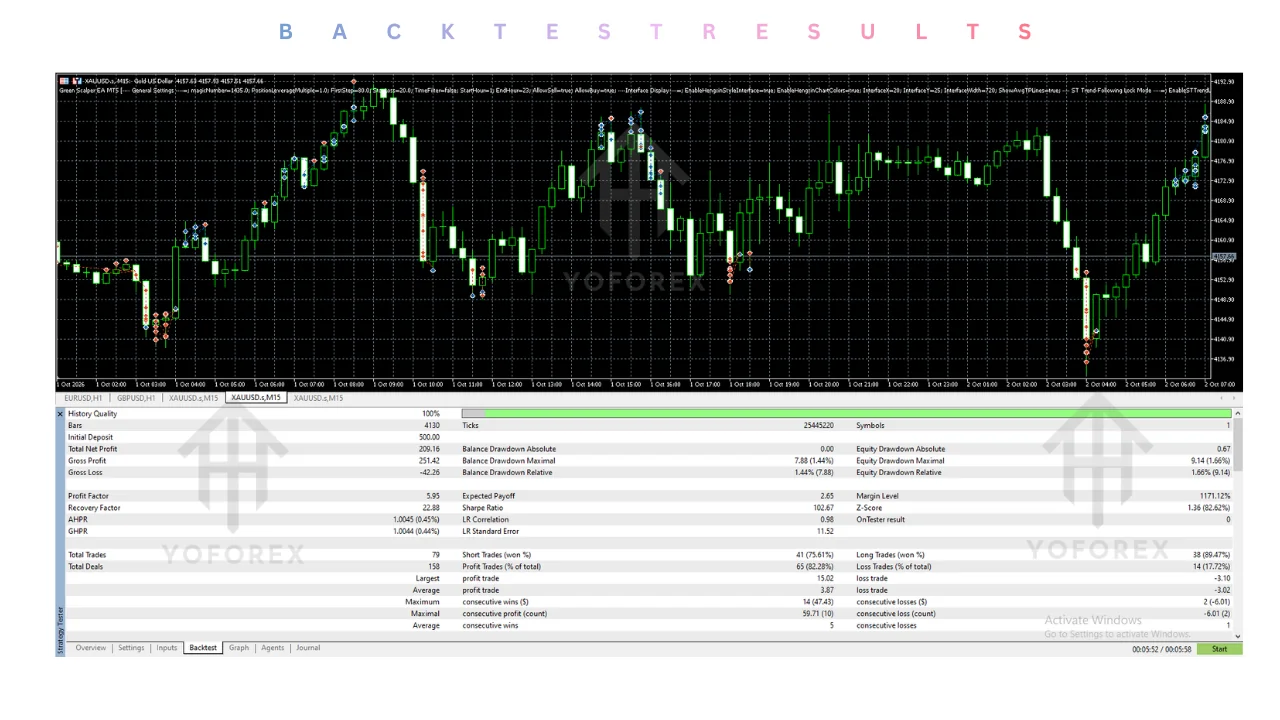Click the down arrow of the results scrollbar
The image size is (1280, 720).
[x=1238, y=636]
